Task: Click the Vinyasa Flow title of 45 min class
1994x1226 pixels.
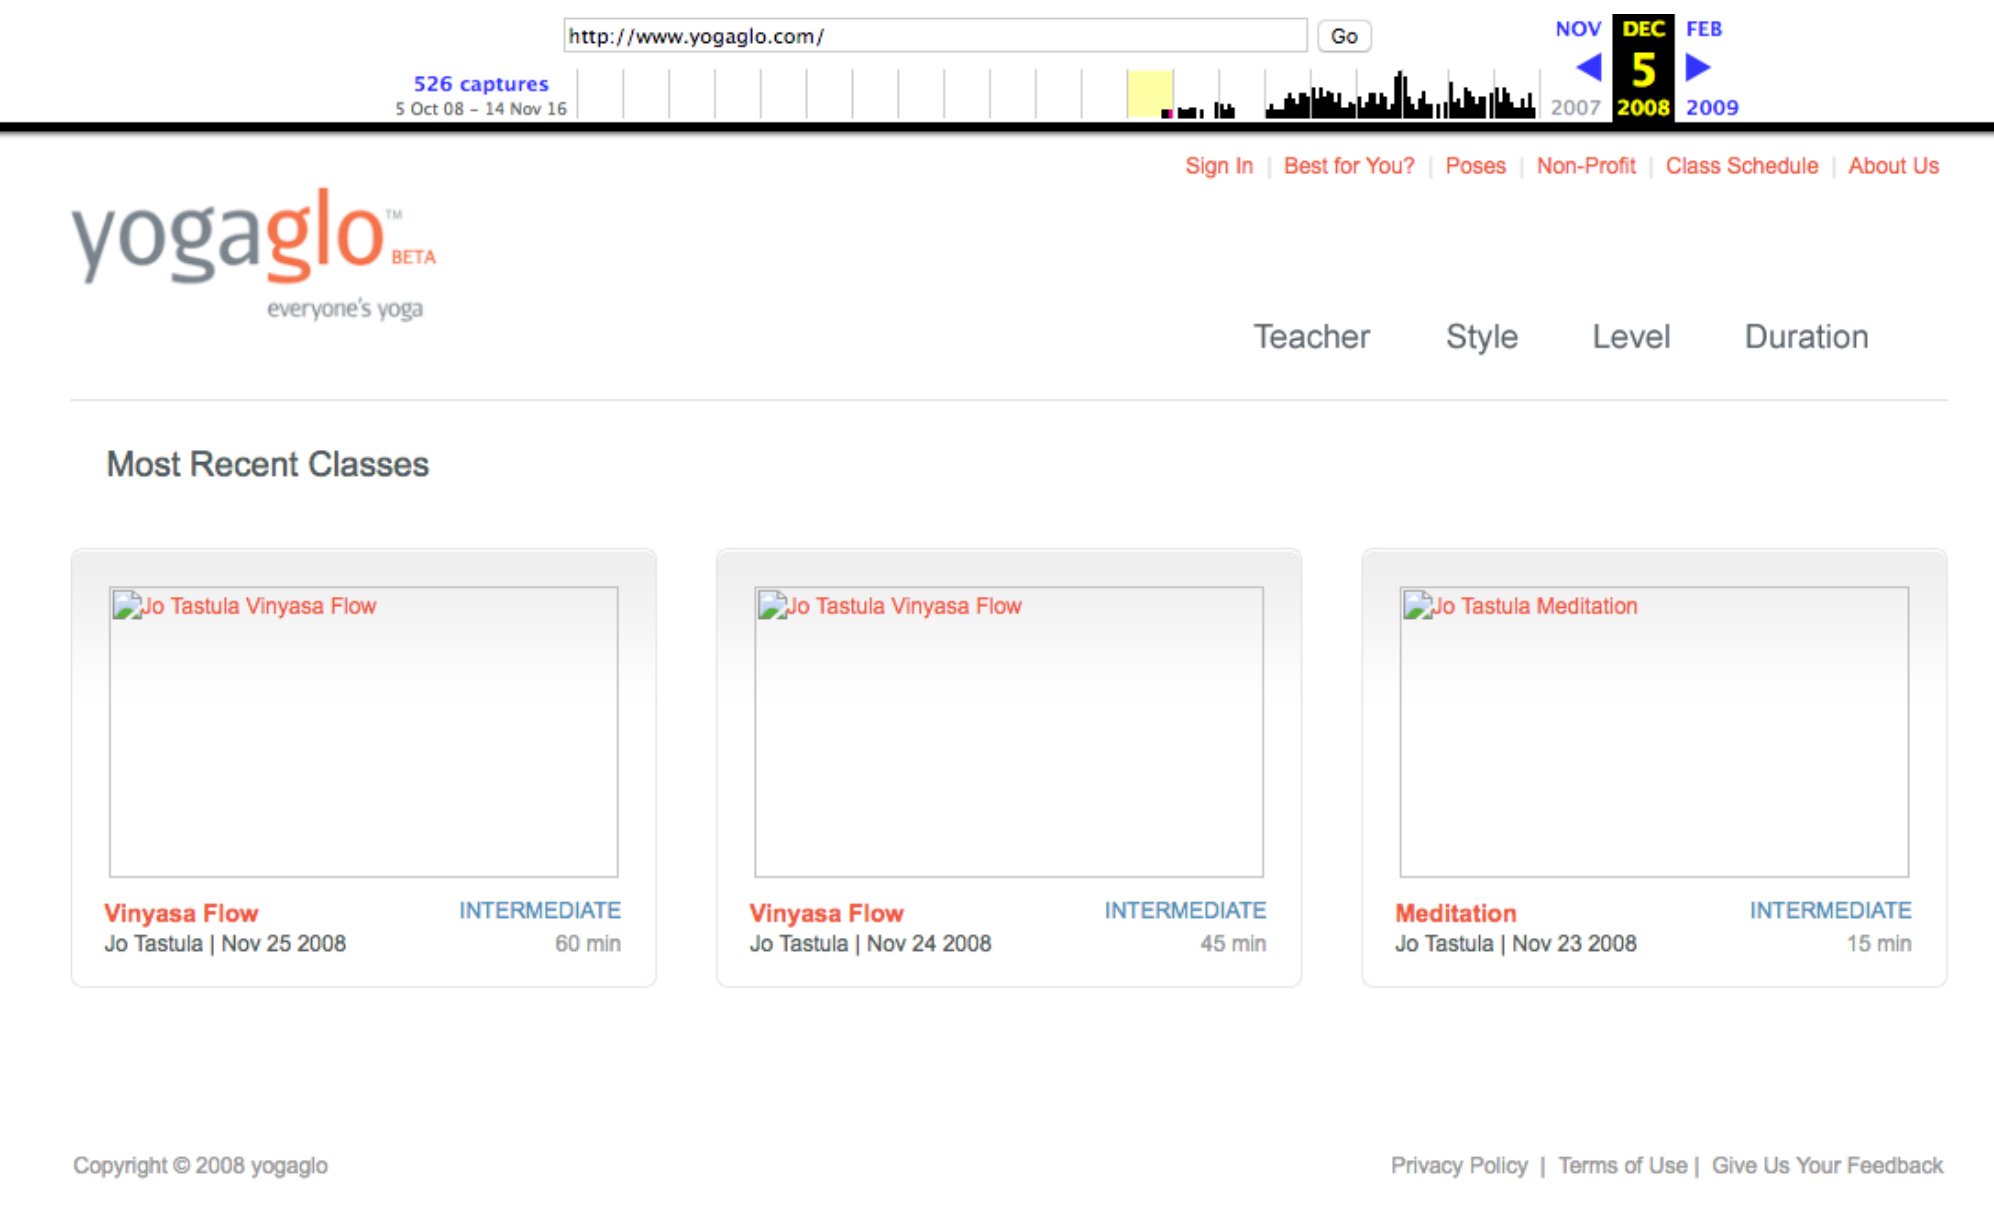Action: coord(826,913)
